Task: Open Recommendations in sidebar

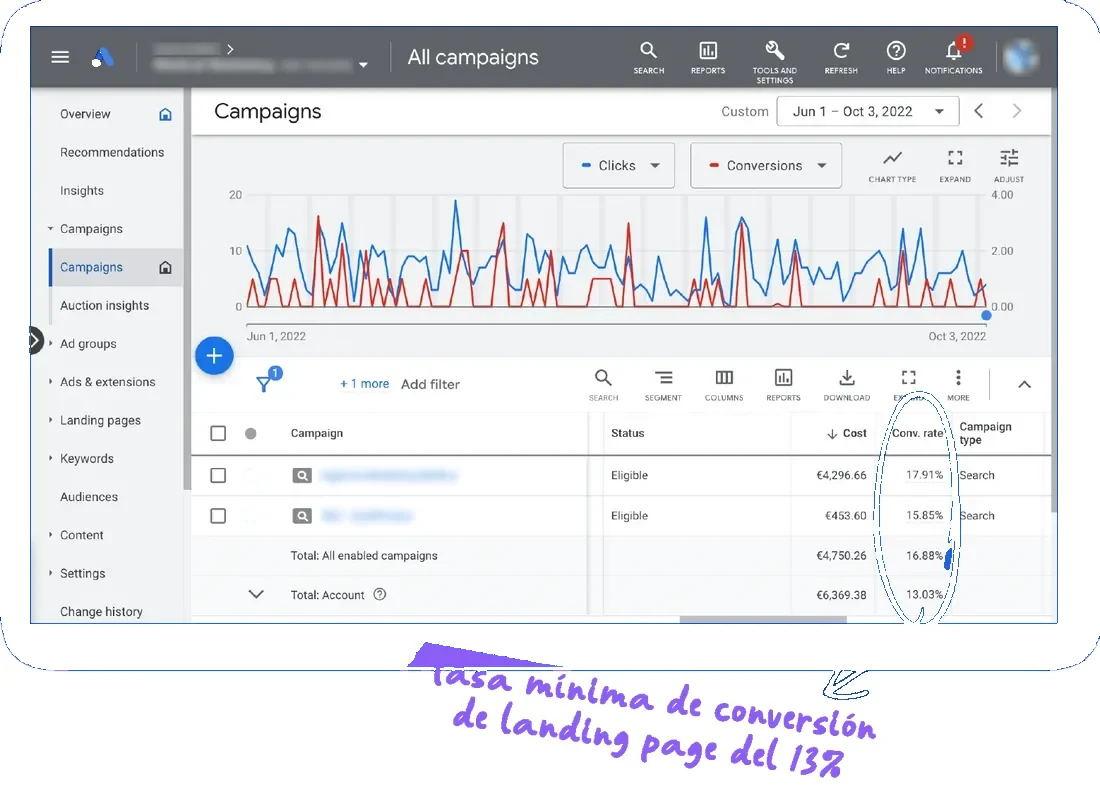Action: [x=112, y=152]
